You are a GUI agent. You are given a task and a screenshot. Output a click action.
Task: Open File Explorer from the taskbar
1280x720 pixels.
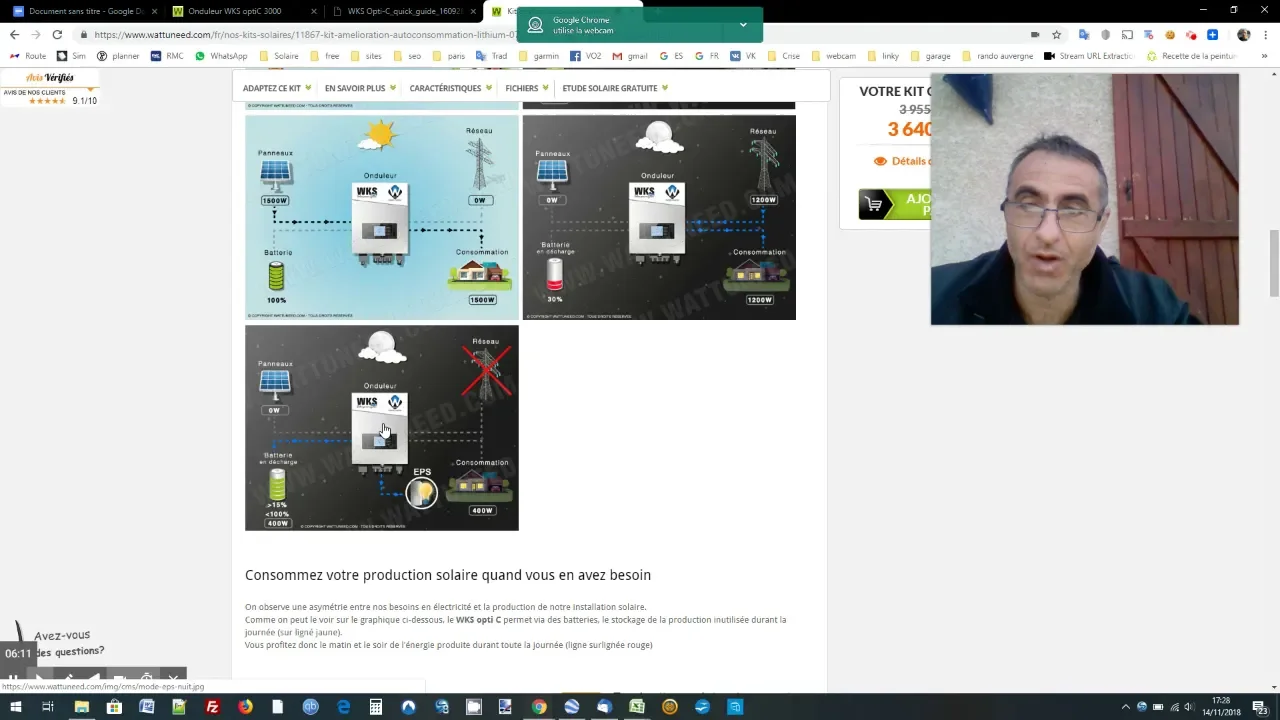click(81, 707)
